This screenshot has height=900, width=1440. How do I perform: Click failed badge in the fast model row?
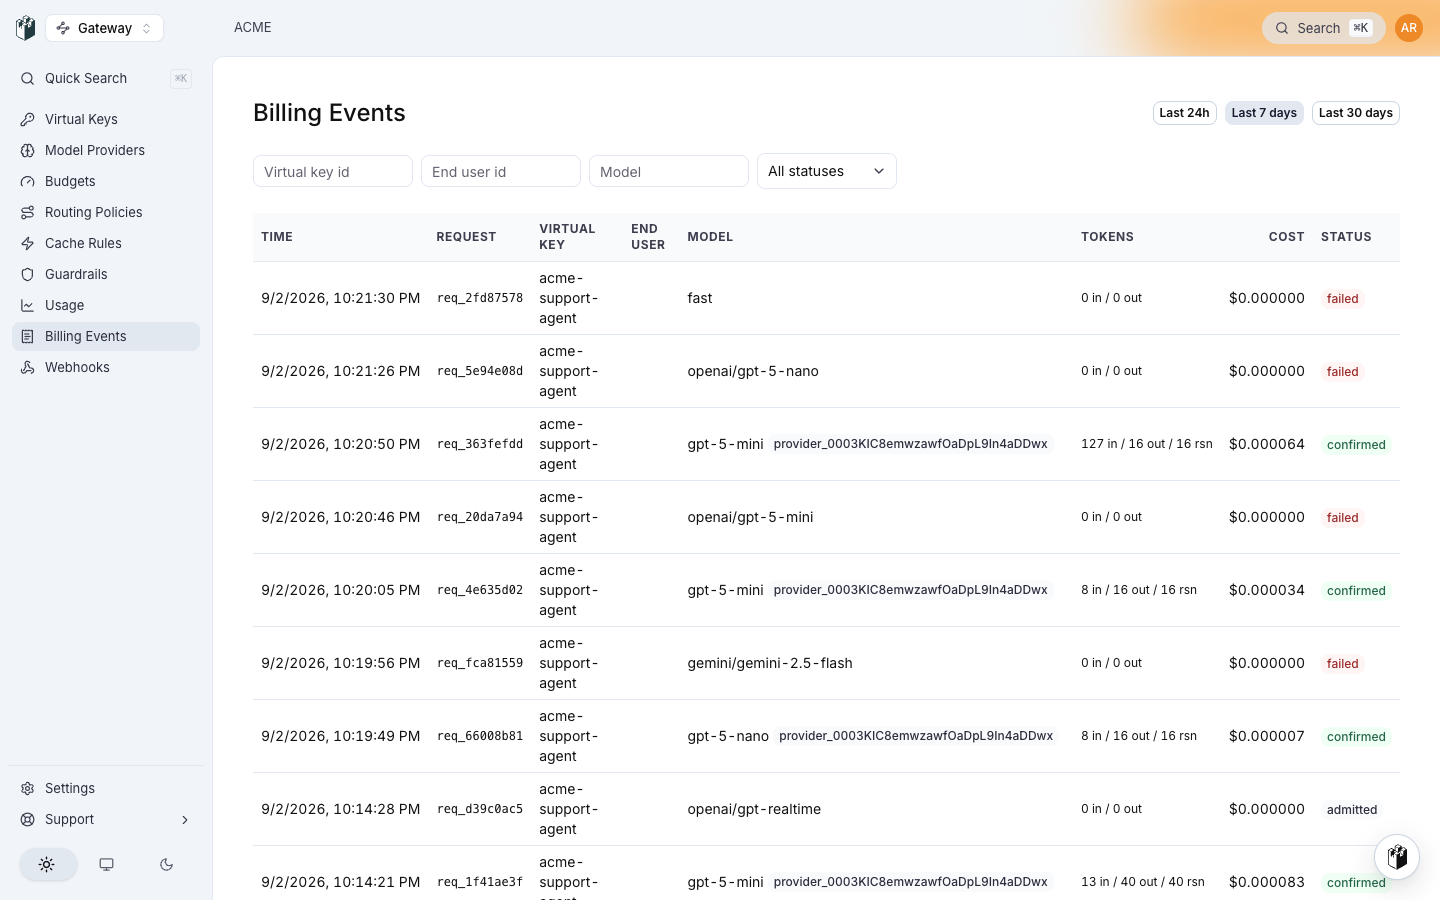(1342, 299)
